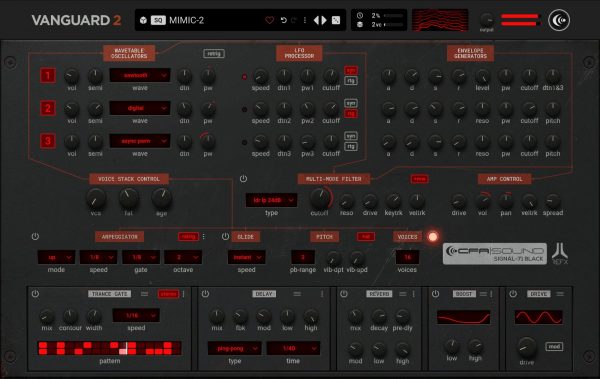Open the Boost three-dot menu
This screenshot has width=600, height=379.
[x=491, y=294]
